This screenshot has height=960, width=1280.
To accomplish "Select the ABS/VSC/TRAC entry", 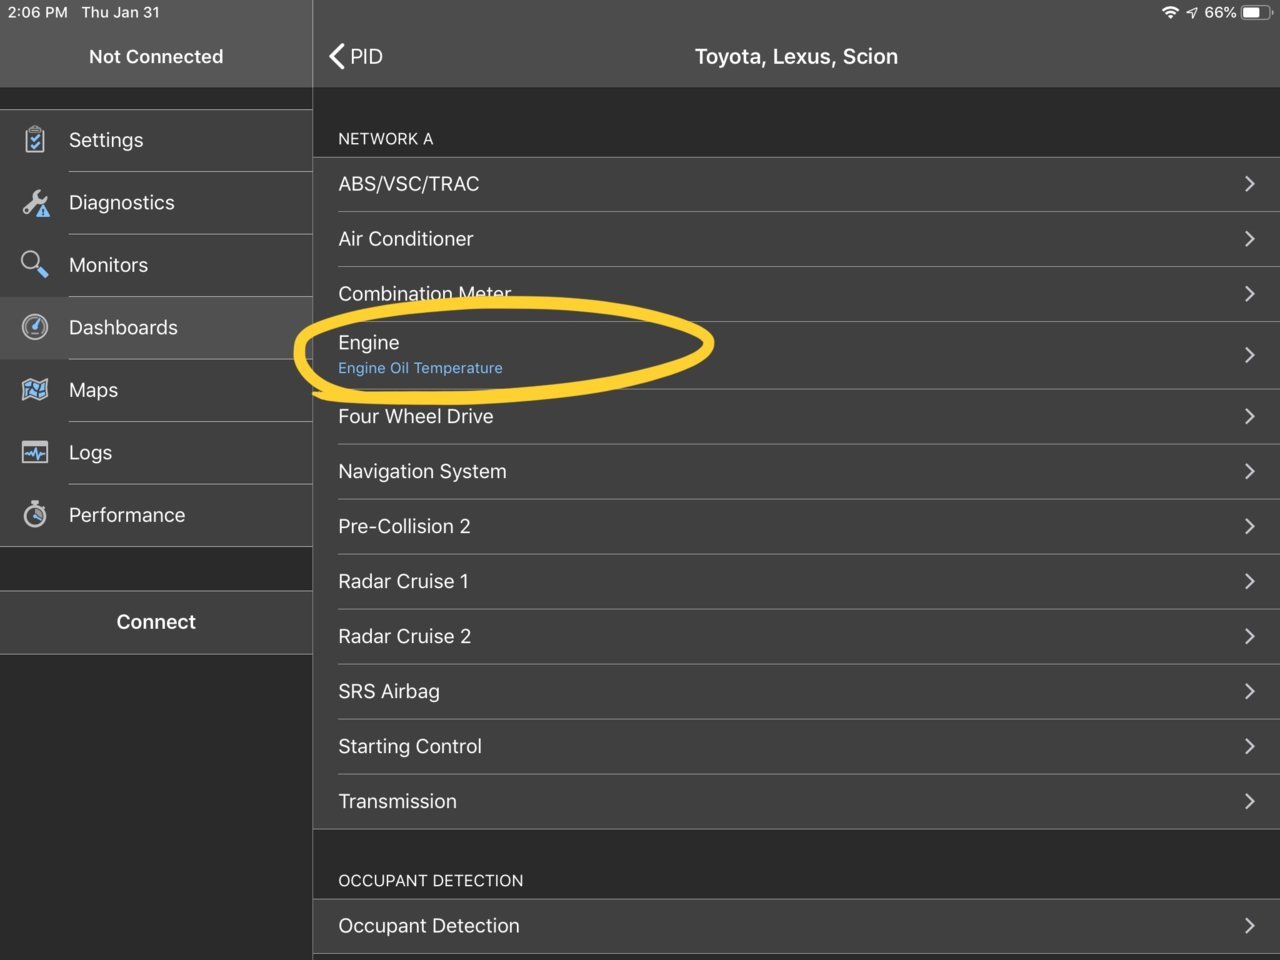I will (796, 184).
